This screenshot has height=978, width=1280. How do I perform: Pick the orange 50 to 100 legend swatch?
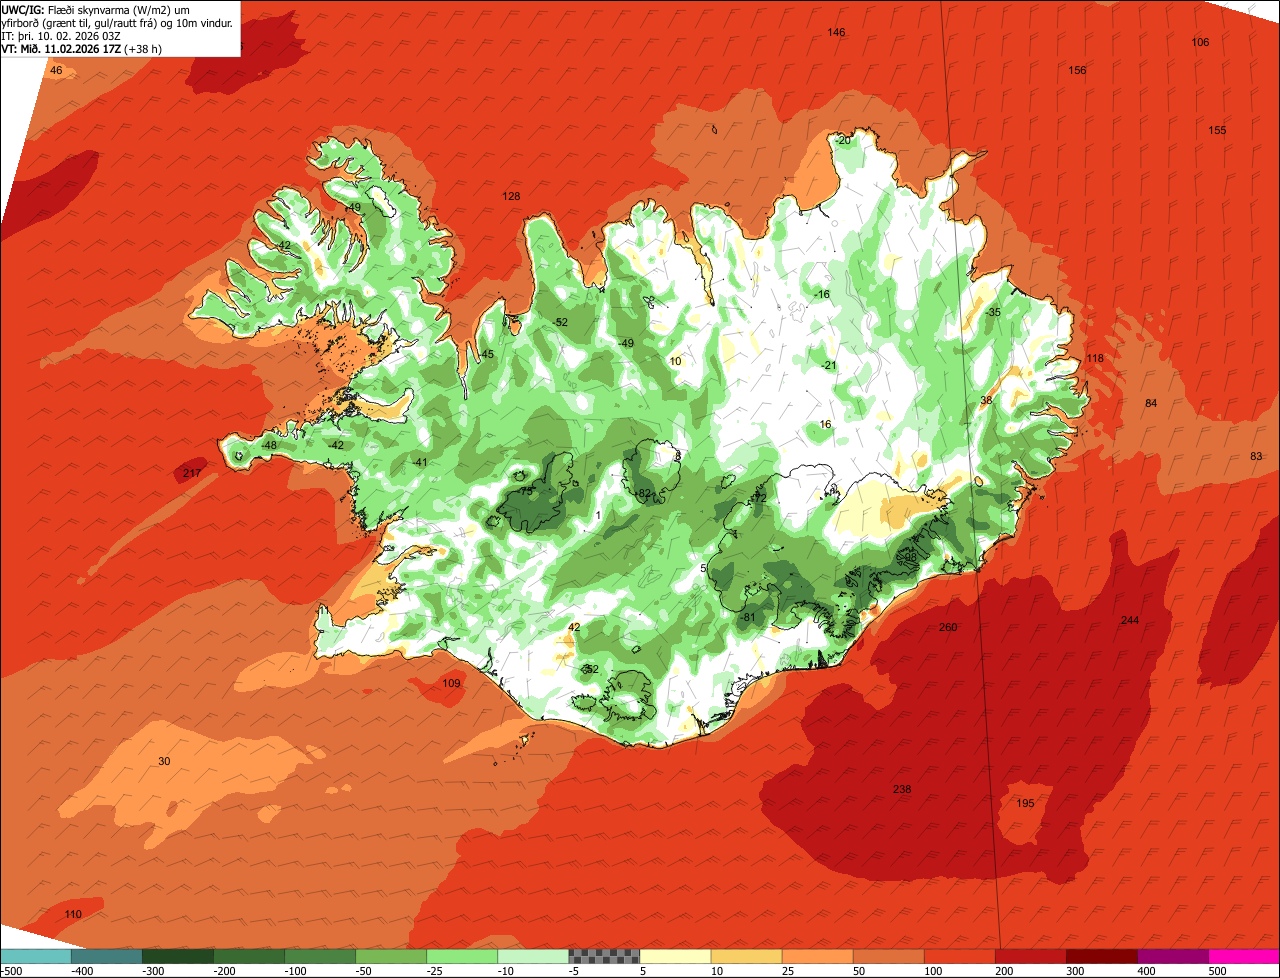coord(889,957)
